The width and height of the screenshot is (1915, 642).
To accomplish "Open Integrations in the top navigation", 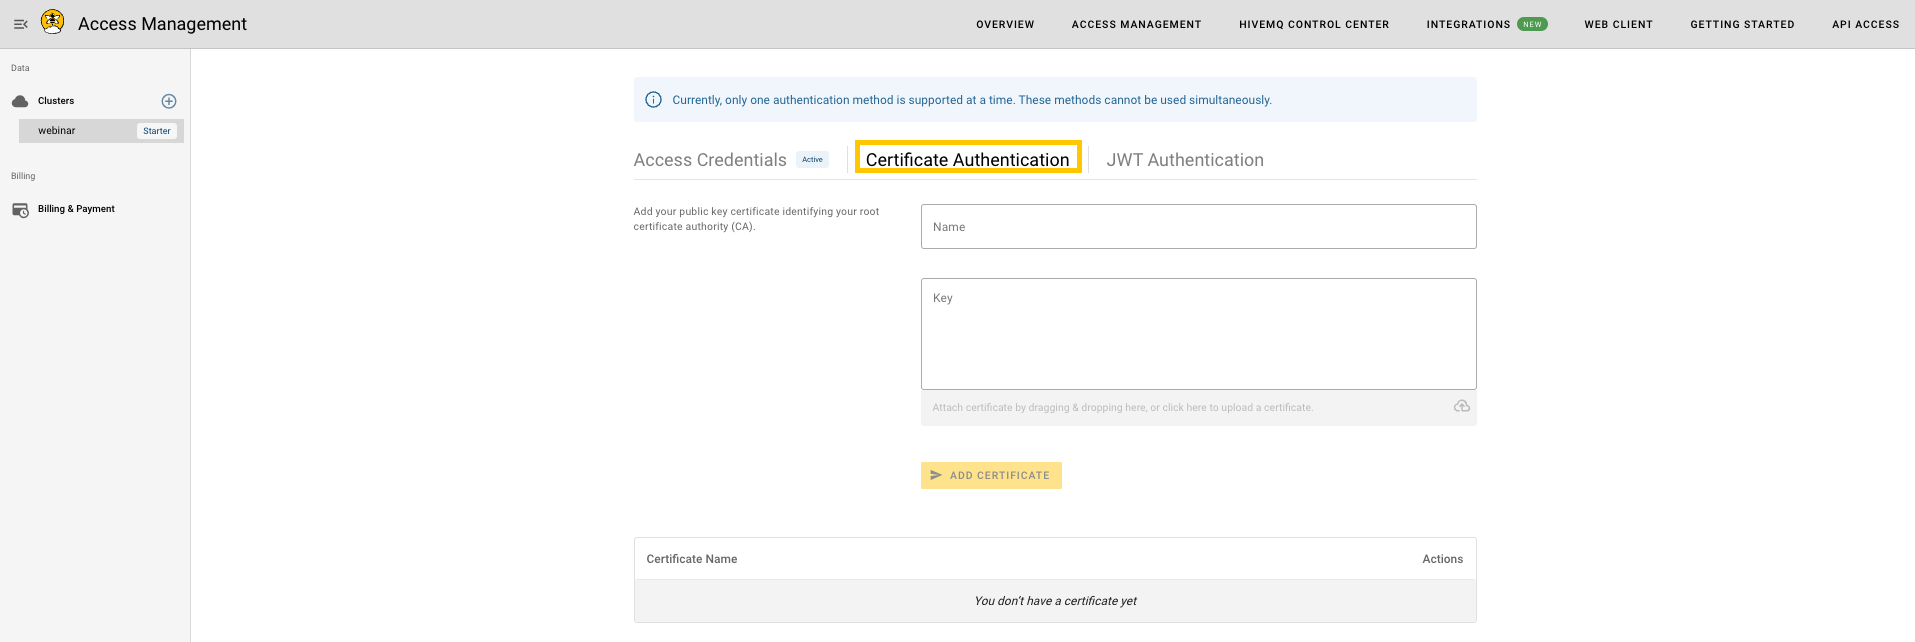I will [1468, 24].
